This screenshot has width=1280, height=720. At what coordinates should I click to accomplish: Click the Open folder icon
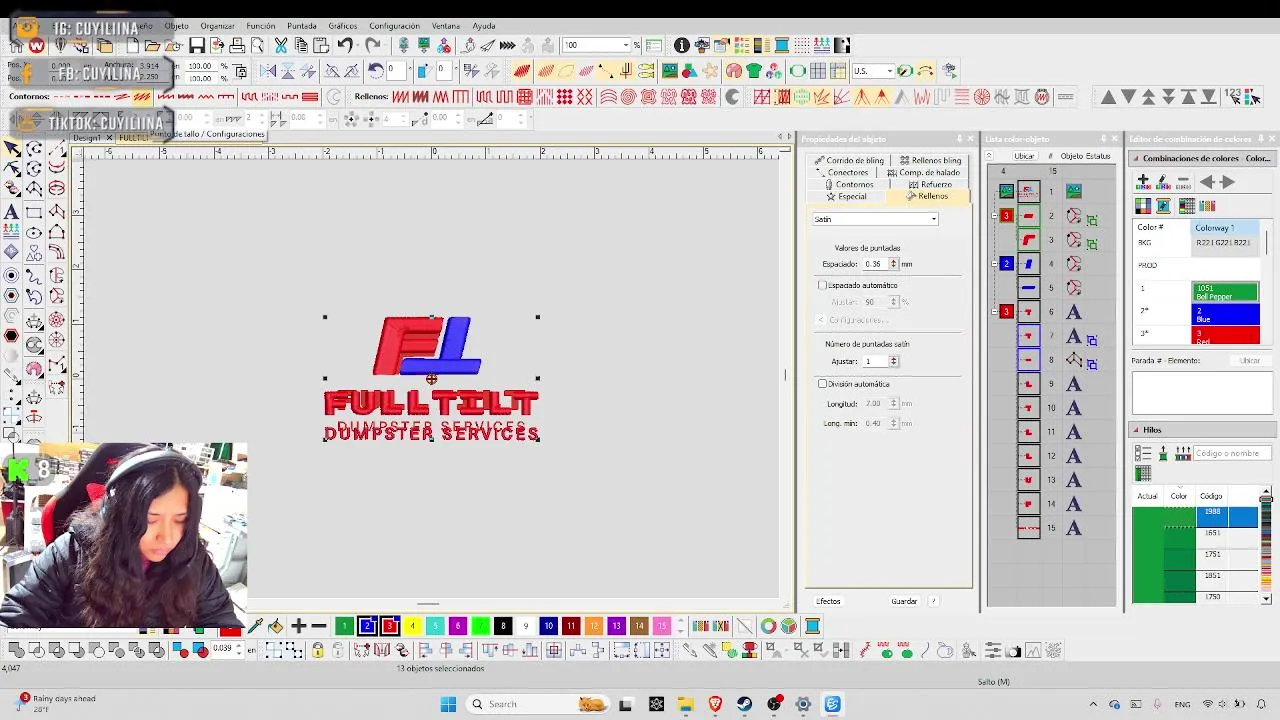(x=152, y=46)
